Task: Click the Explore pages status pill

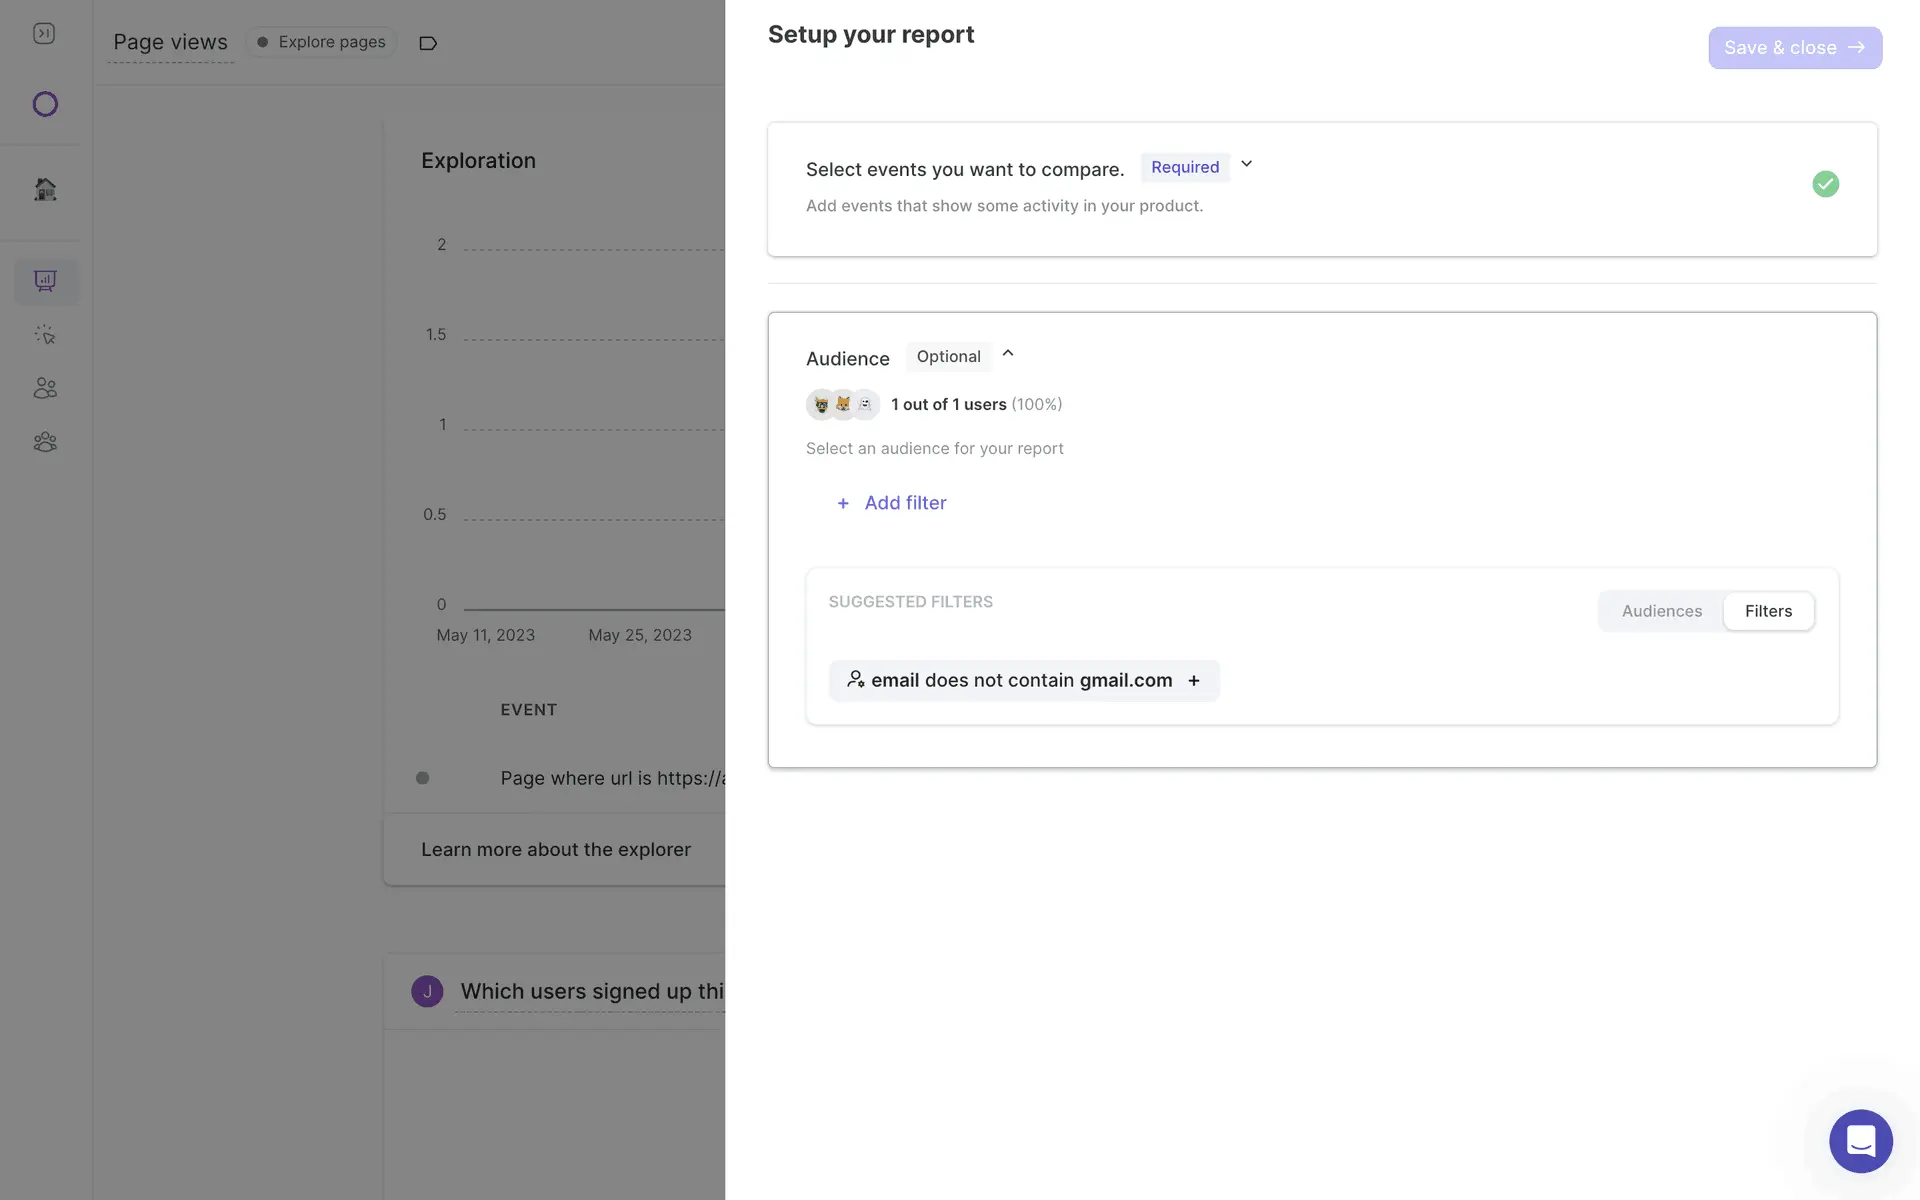Action: (x=321, y=42)
